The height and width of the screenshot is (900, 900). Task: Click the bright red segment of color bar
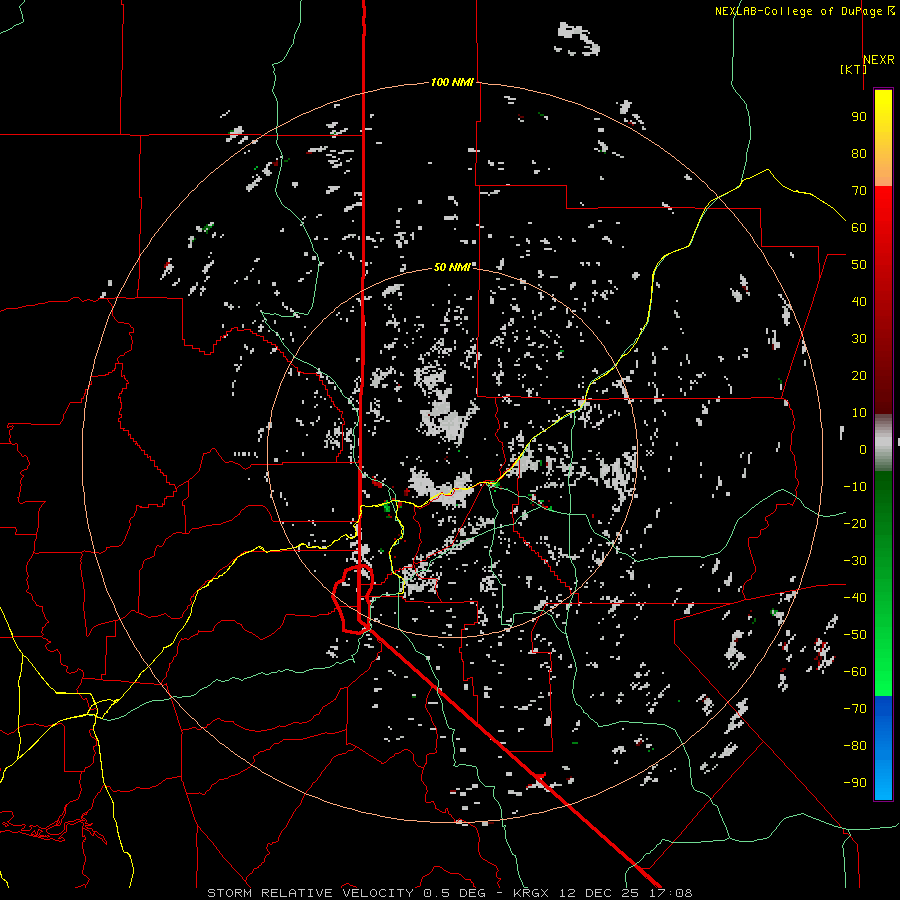(883, 210)
